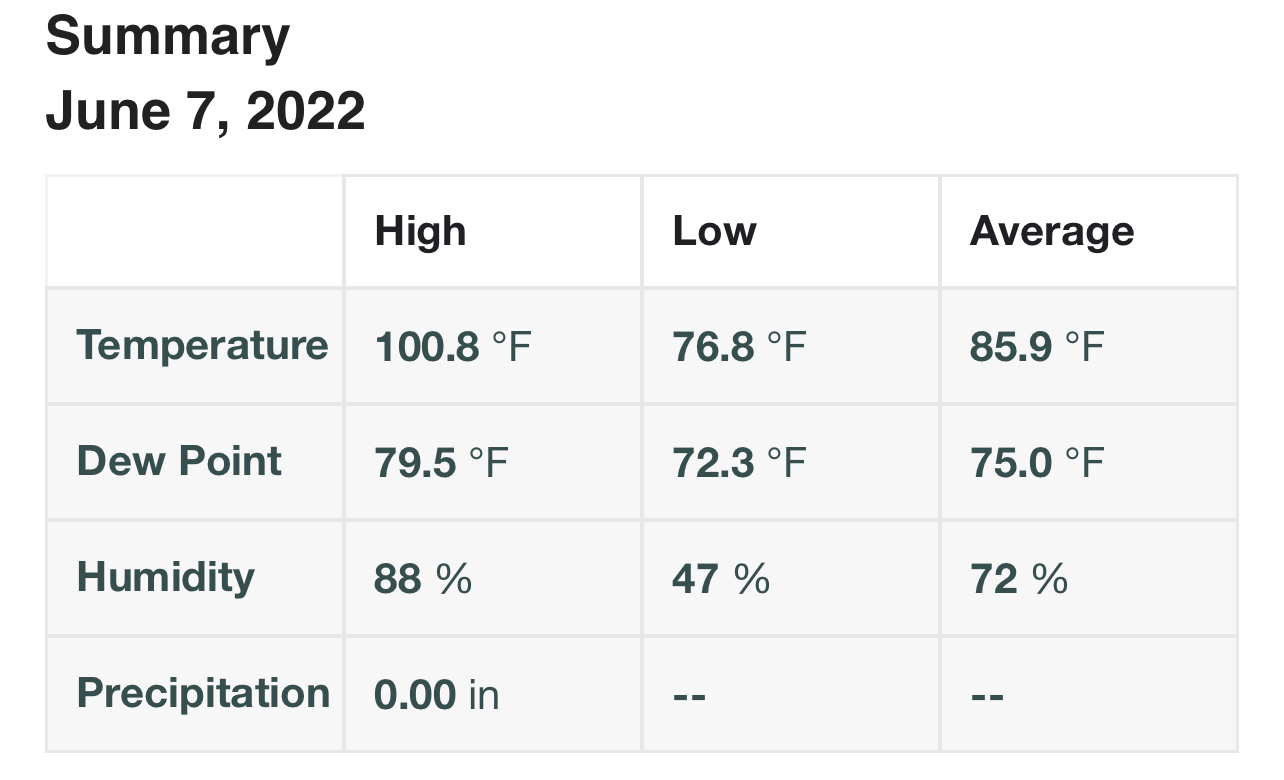Select the June 7, 2022 date text
Image resolution: width=1284 pixels, height=780 pixels.
pyautogui.click(x=205, y=110)
